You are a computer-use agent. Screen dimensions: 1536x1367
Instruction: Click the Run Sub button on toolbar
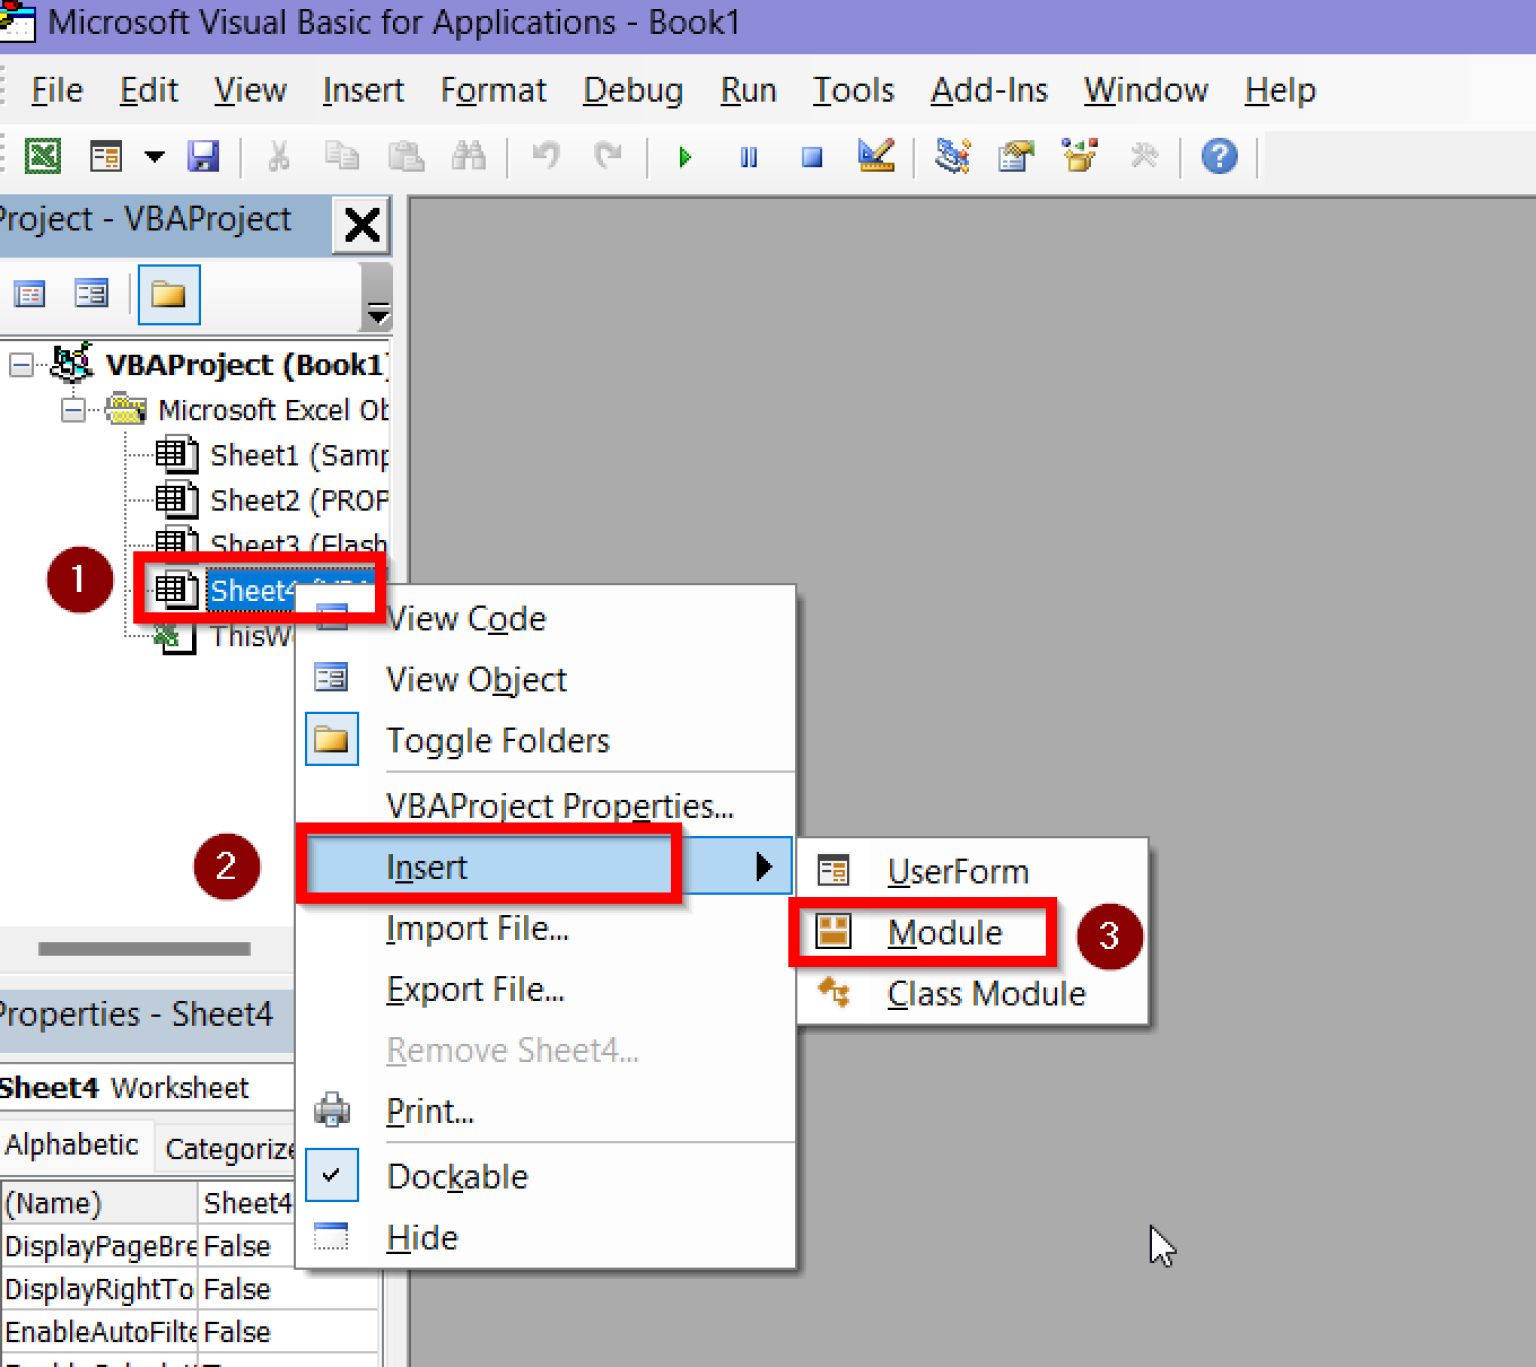click(x=685, y=156)
